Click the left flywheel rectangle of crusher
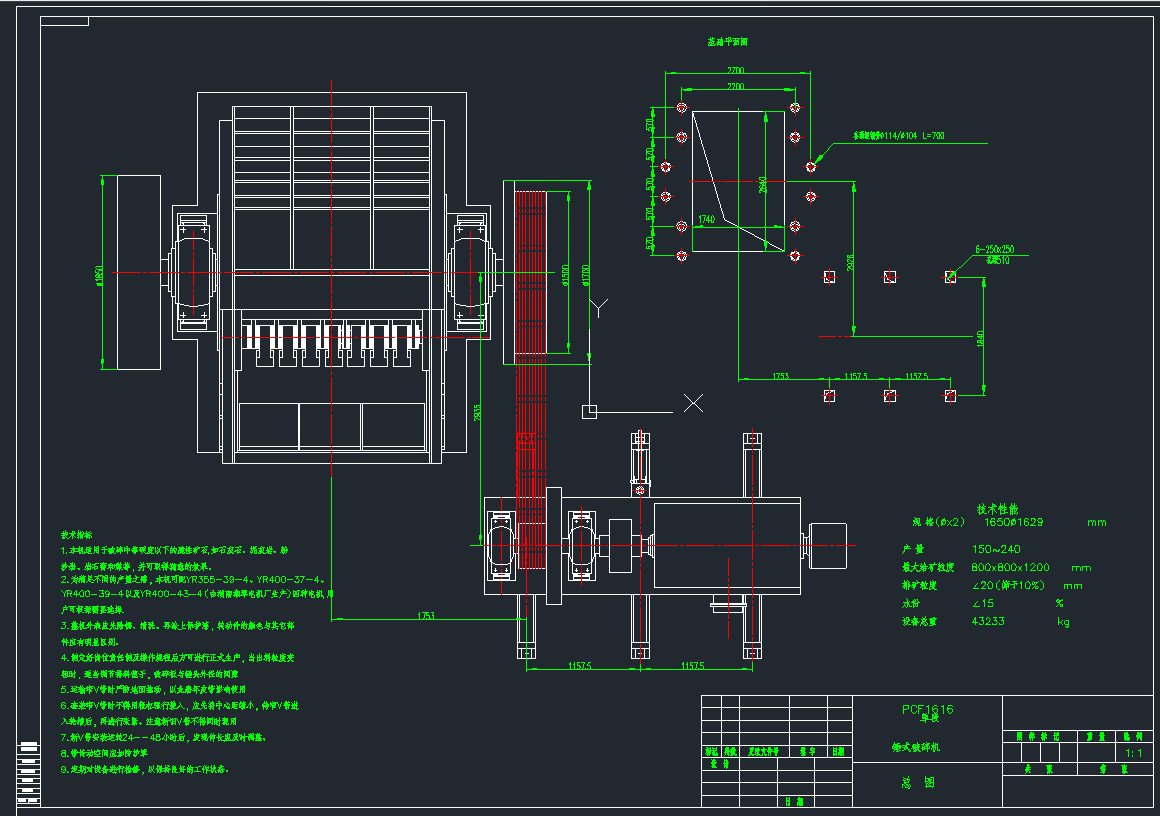 pos(138,272)
